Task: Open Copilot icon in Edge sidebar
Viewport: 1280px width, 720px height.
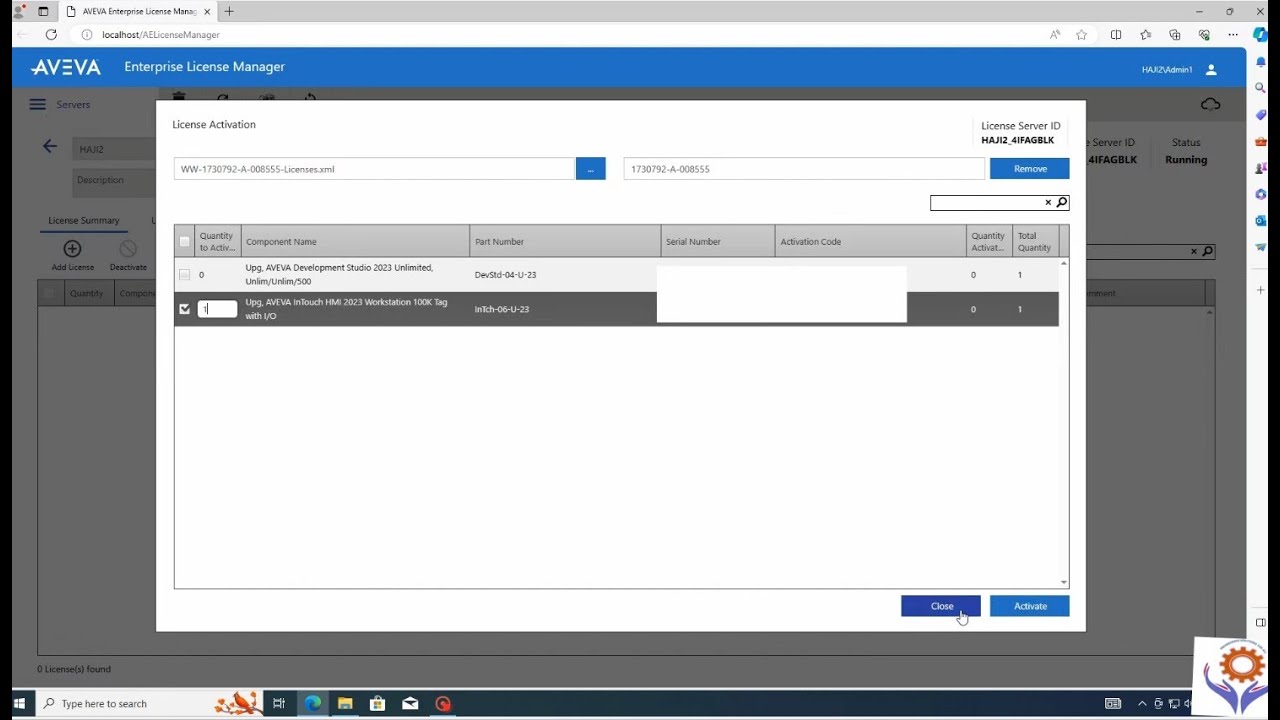Action: coord(1261,34)
